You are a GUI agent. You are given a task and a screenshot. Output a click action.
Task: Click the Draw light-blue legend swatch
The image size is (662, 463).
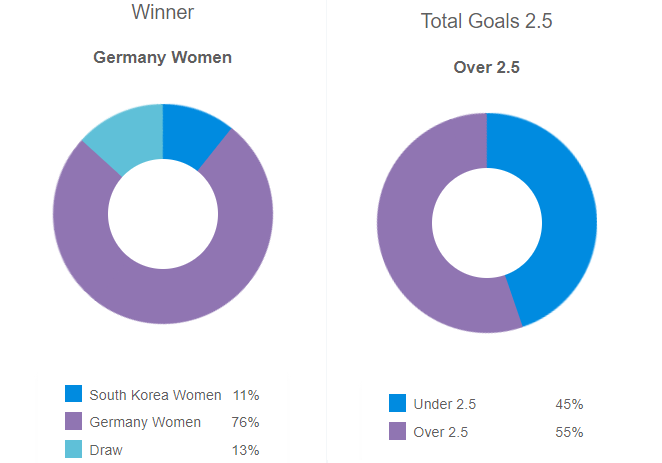pos(73,450)
